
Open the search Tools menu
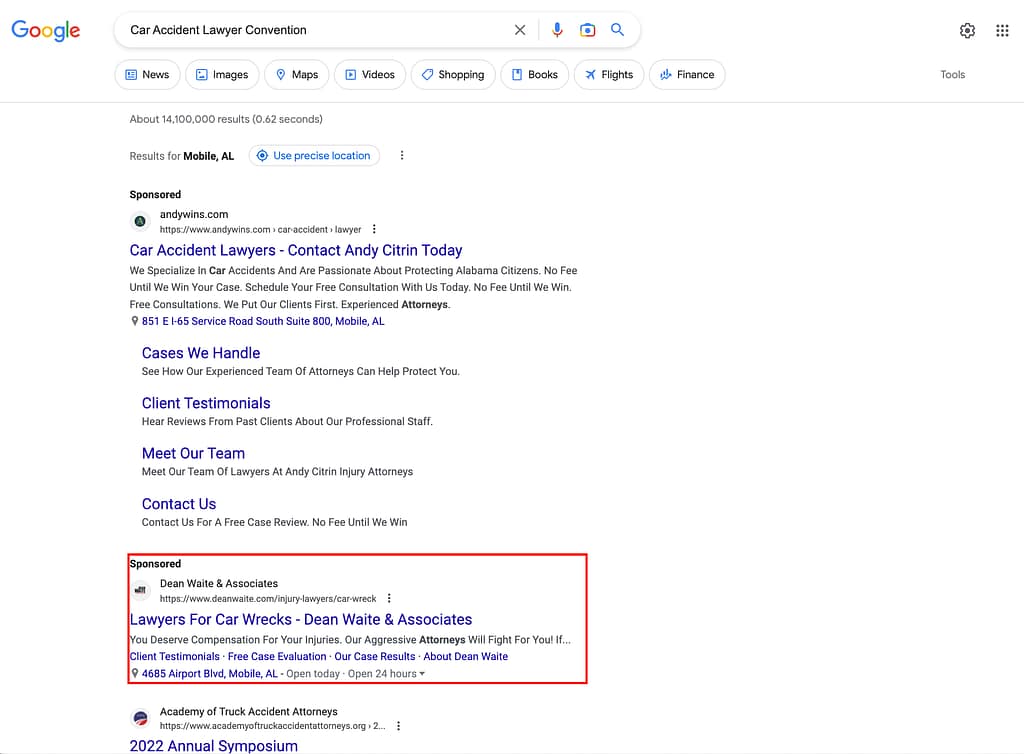point(952,74)
